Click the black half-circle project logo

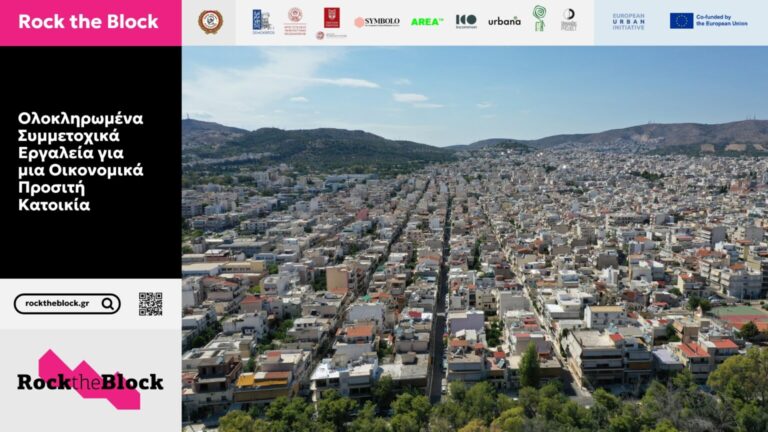[568, 20]
